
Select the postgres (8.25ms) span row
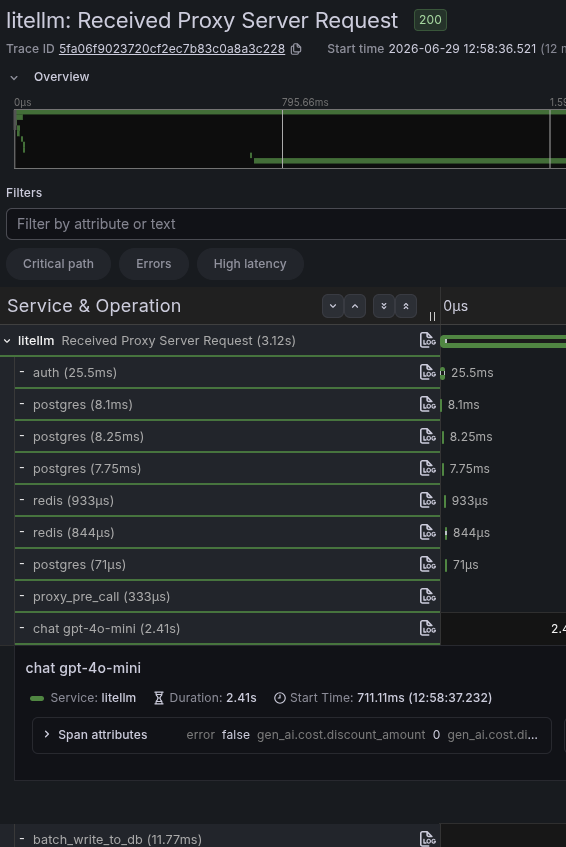[x=227, y=436]
